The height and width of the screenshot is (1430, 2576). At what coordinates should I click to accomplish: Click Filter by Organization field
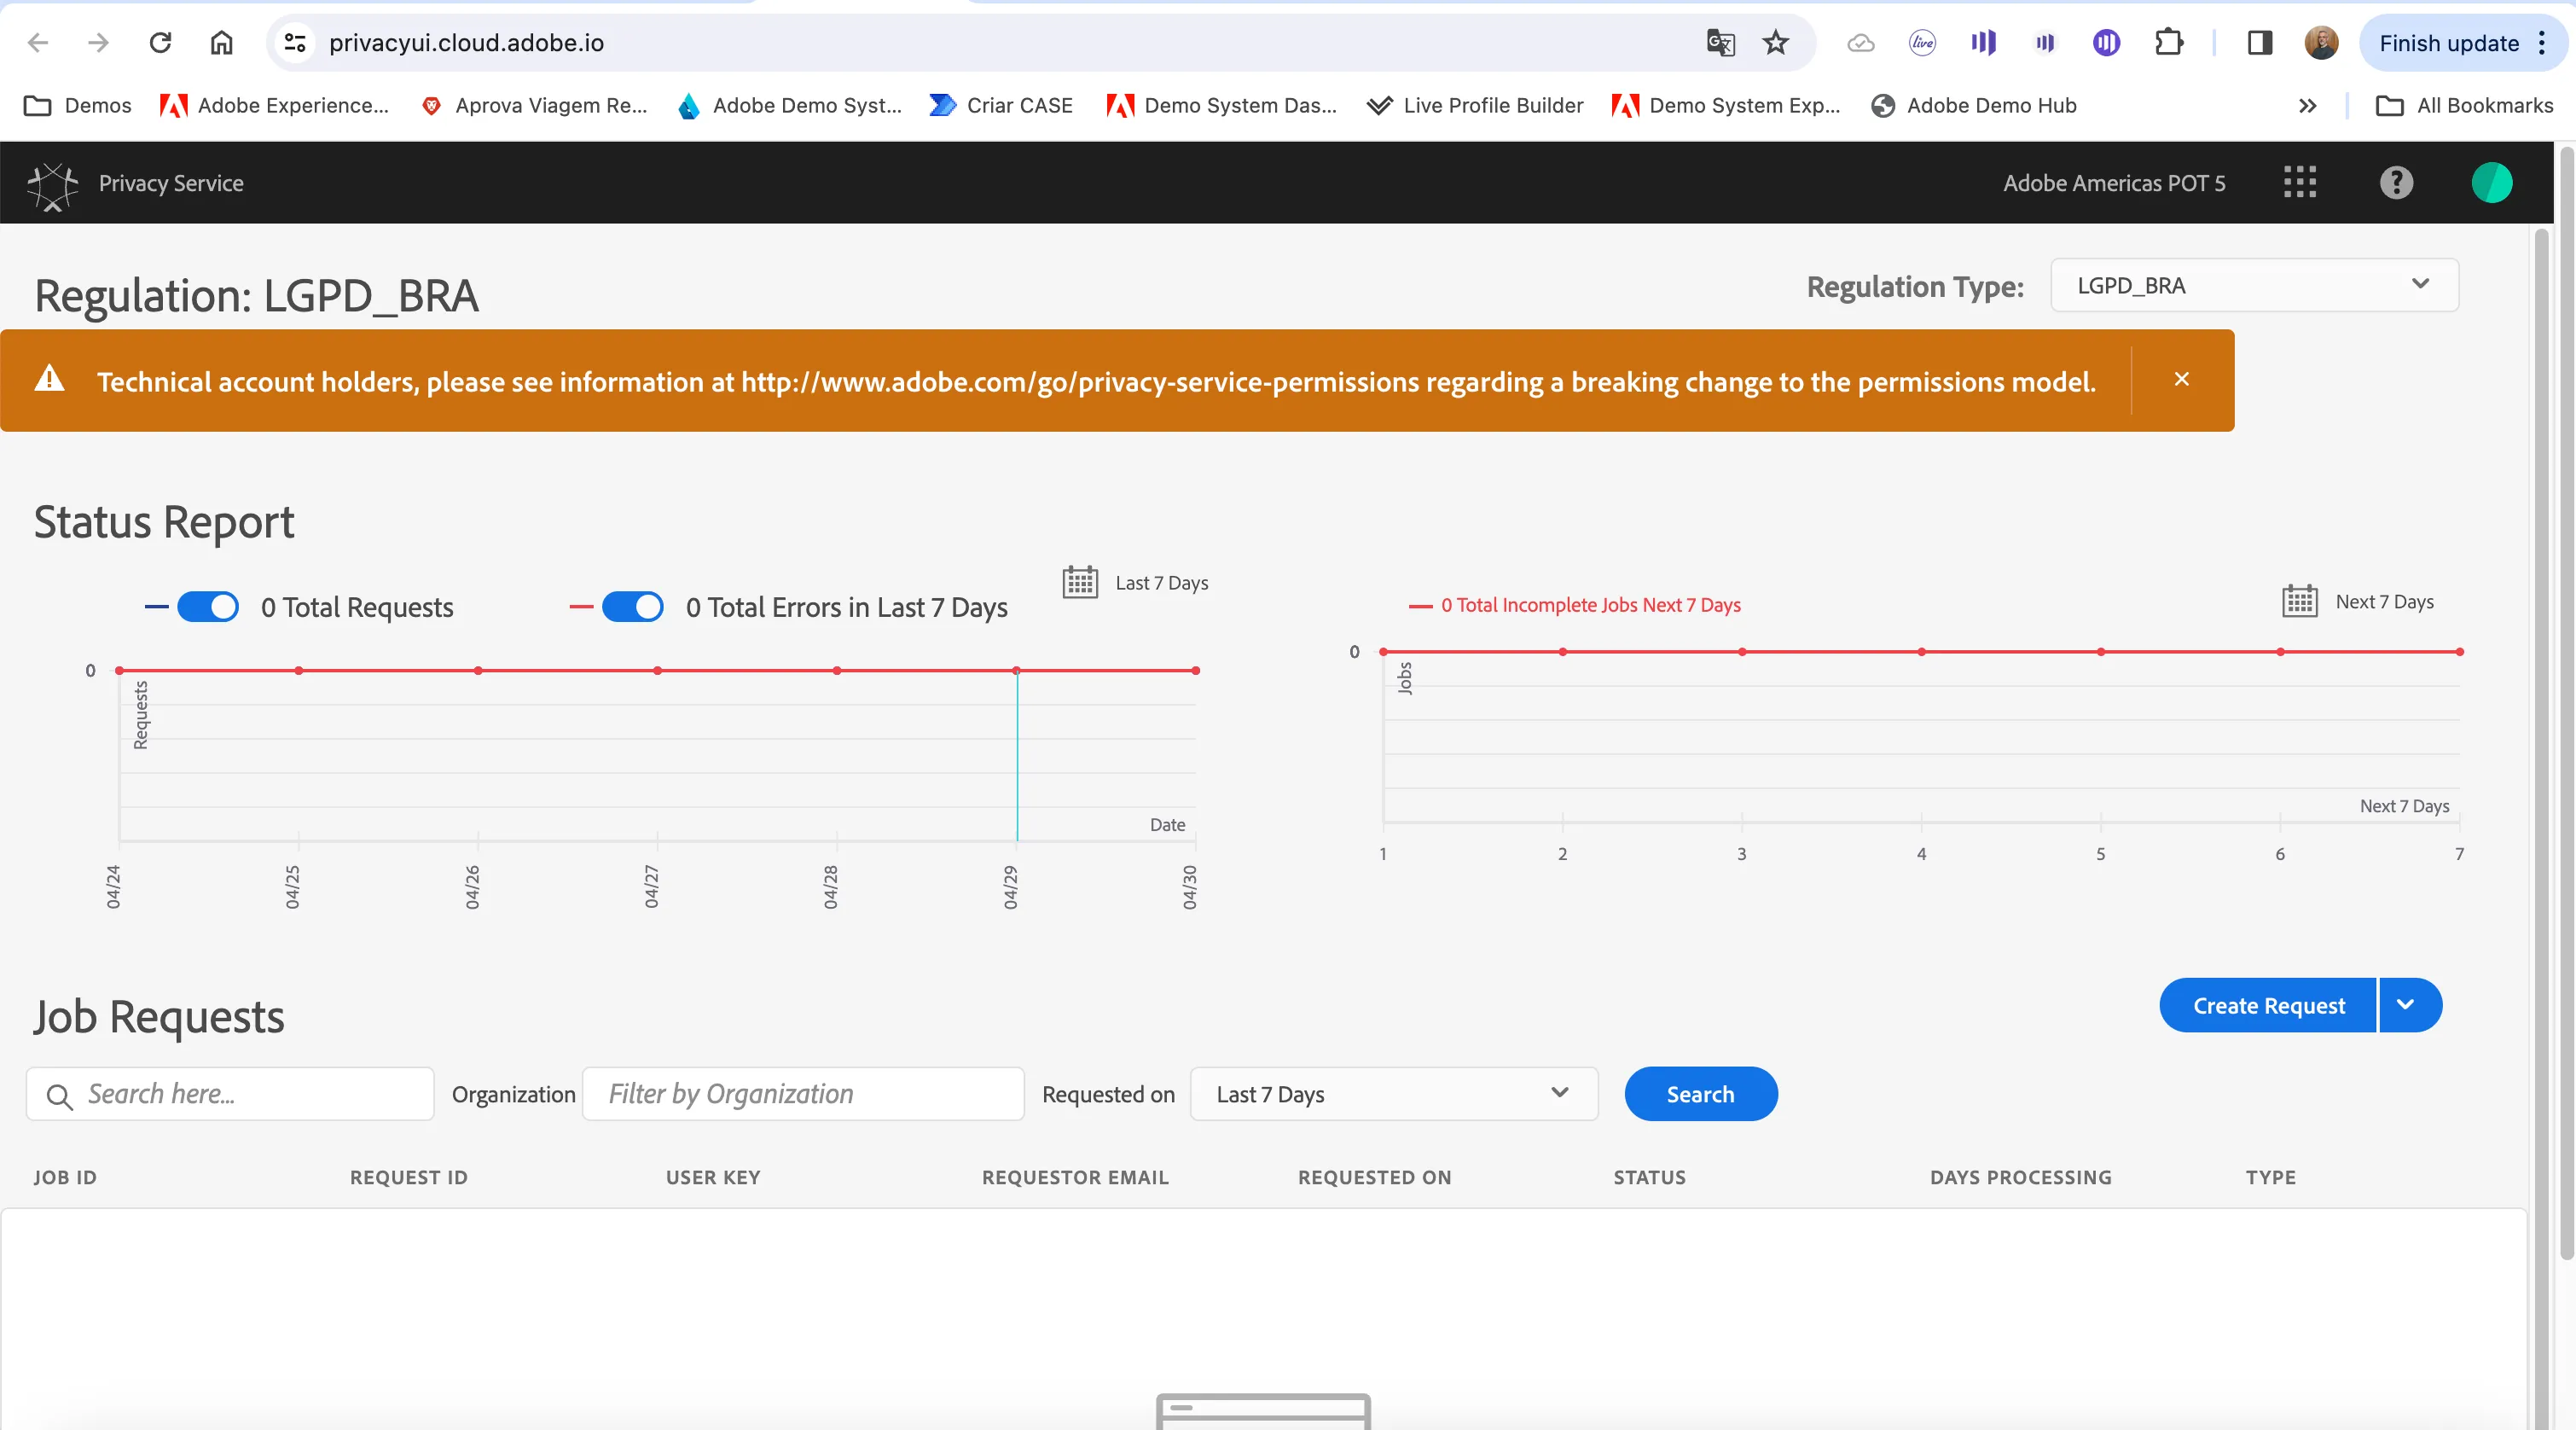tap(803, 1094)
